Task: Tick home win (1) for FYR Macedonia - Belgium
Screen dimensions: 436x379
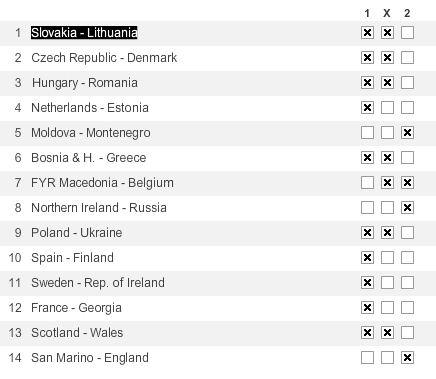Action: 367,183
